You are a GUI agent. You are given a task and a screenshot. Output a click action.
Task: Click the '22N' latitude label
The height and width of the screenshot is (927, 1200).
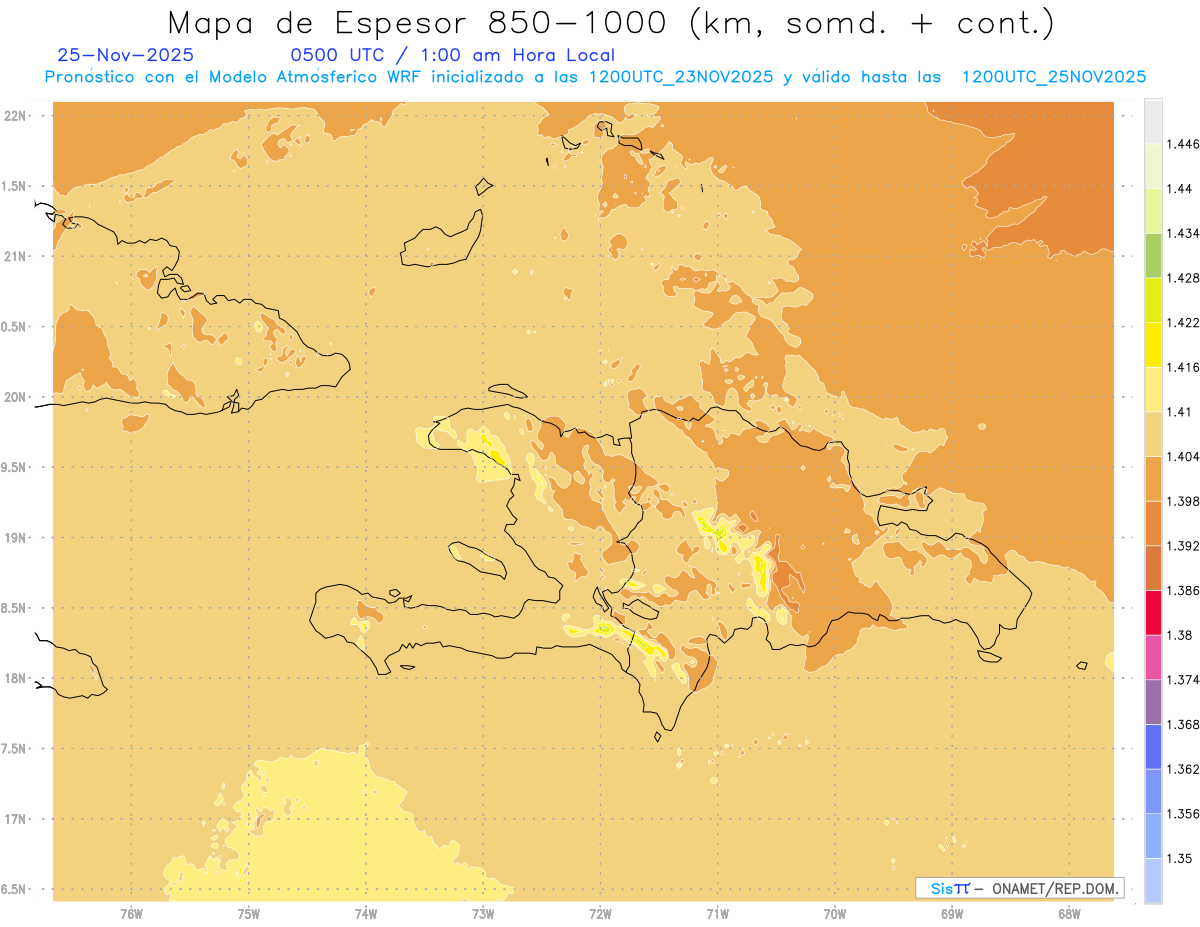point(15,115)
